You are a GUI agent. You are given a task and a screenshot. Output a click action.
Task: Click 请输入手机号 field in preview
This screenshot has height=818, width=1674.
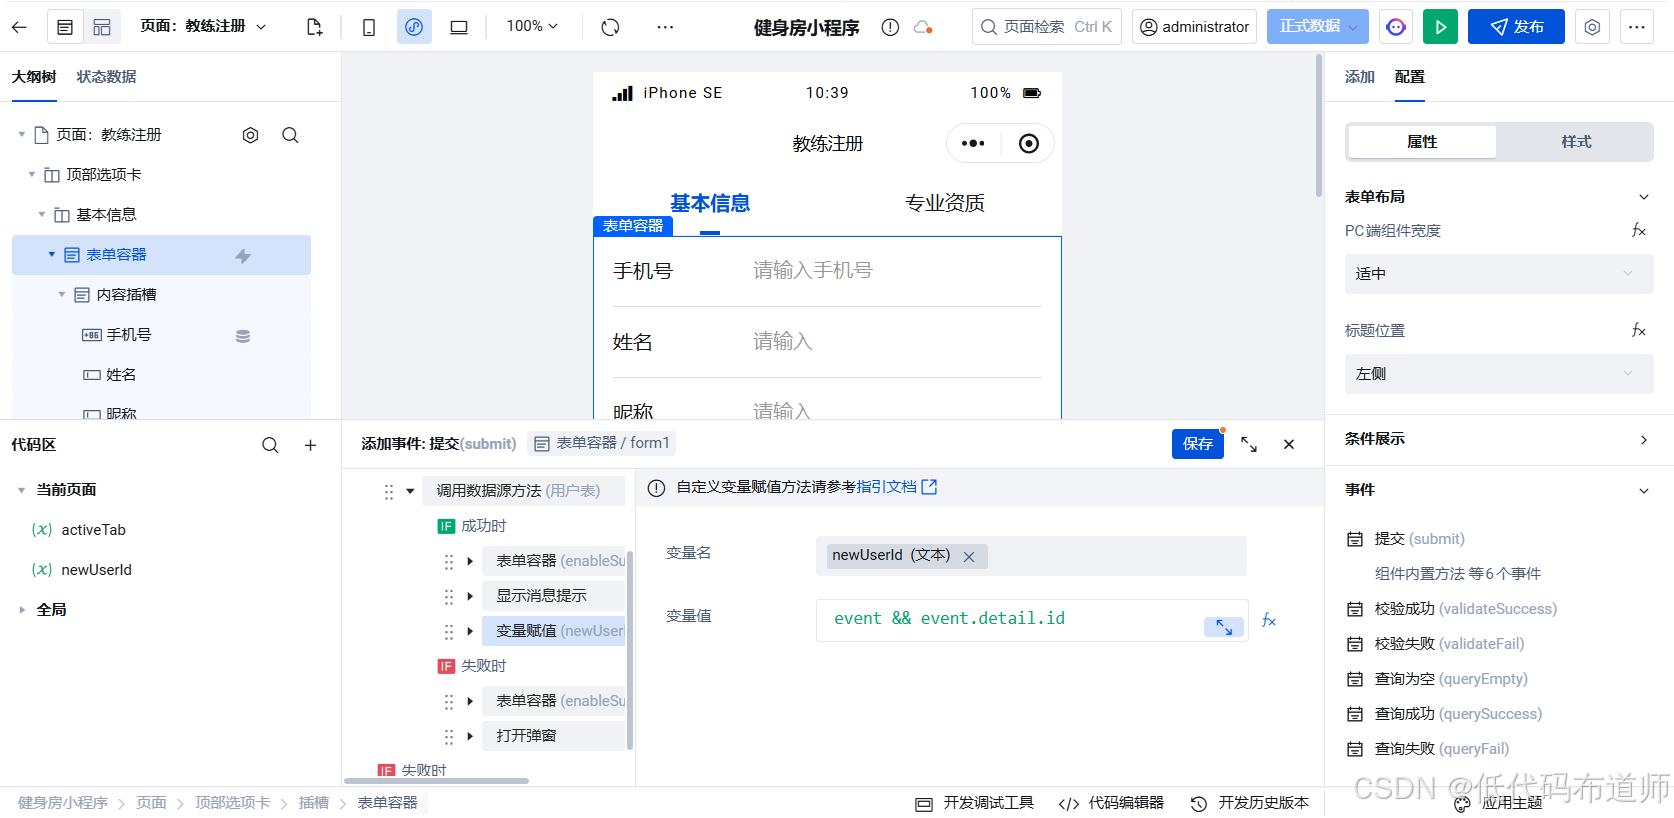click(x=813, y=270)
